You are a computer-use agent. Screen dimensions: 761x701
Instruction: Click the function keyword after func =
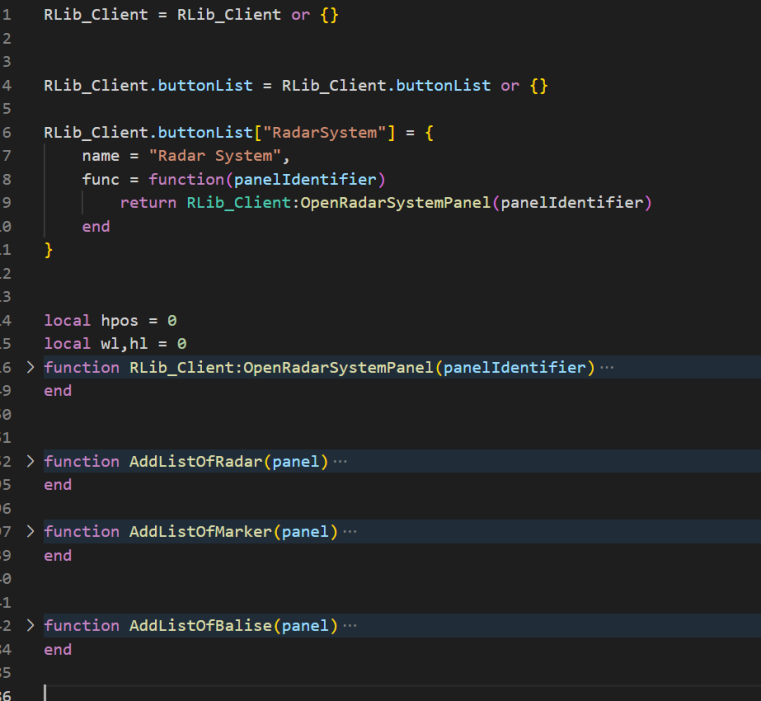pyautogui.click(x=187, y=179)
